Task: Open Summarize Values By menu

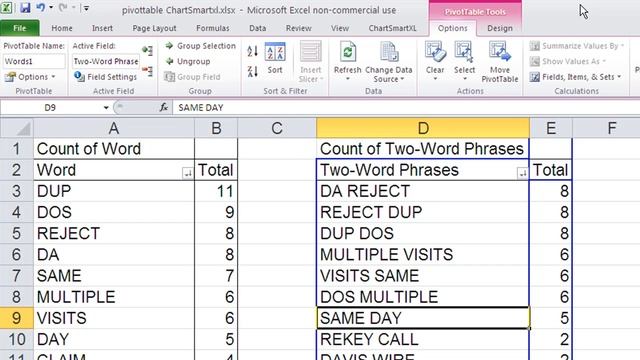Action: click(x=577, y=46)
